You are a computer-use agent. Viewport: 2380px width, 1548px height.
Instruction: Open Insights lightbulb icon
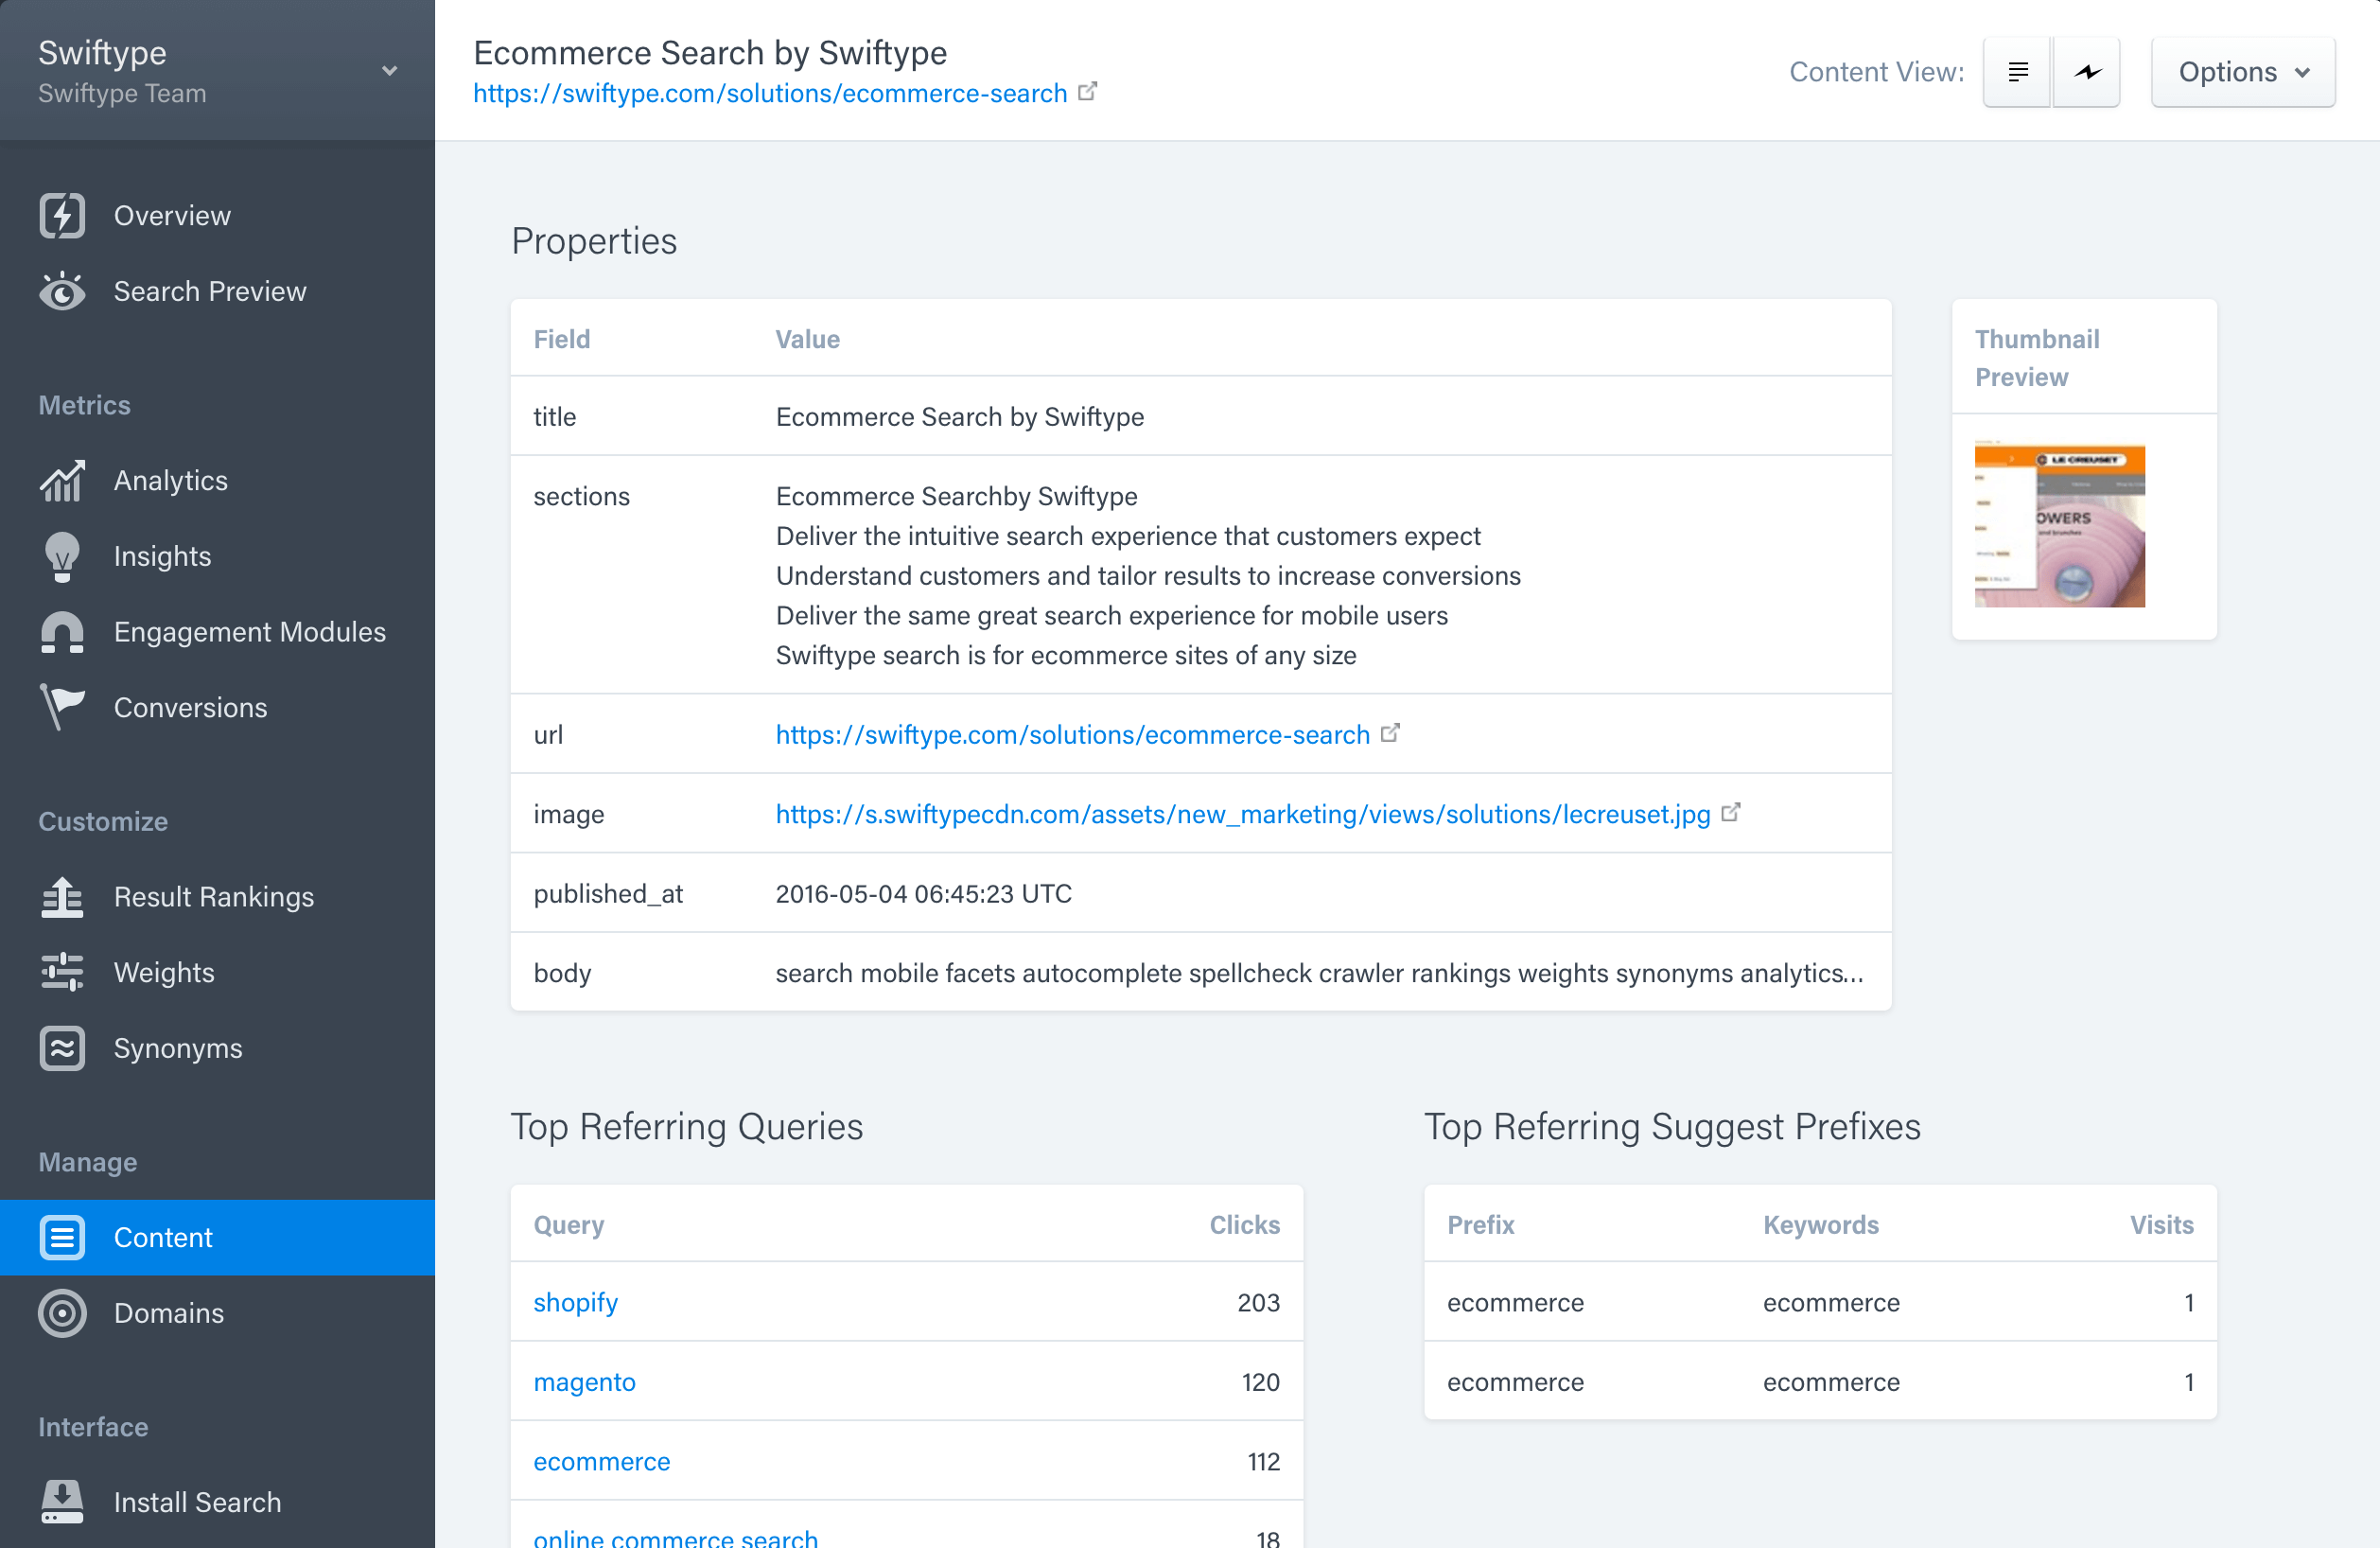[62, 556]
